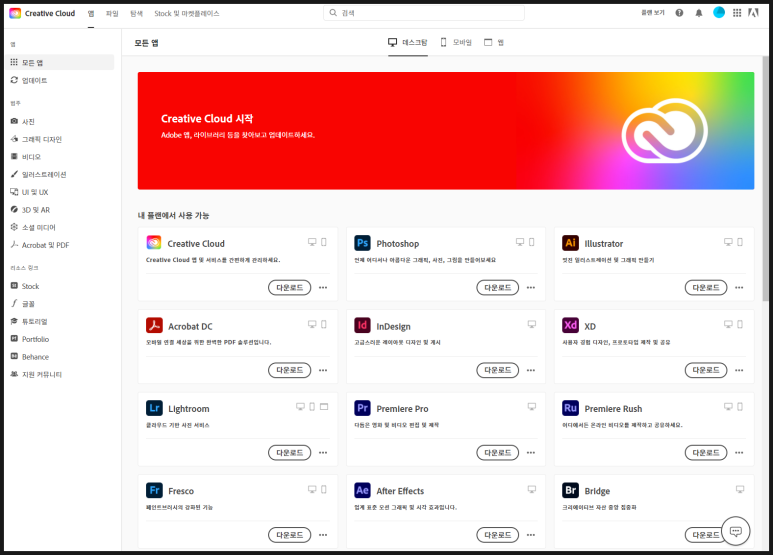Open more options for InDesign card
The image size is (773, 555).
pyautogui.click(x=530, y=370)
